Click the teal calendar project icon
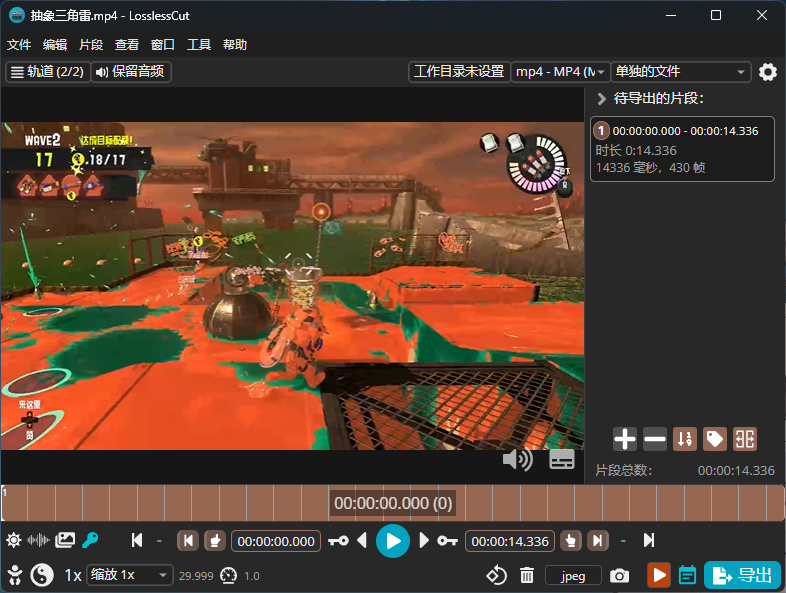The height and width of the screenshot is (593, 786). pos(687,575)
